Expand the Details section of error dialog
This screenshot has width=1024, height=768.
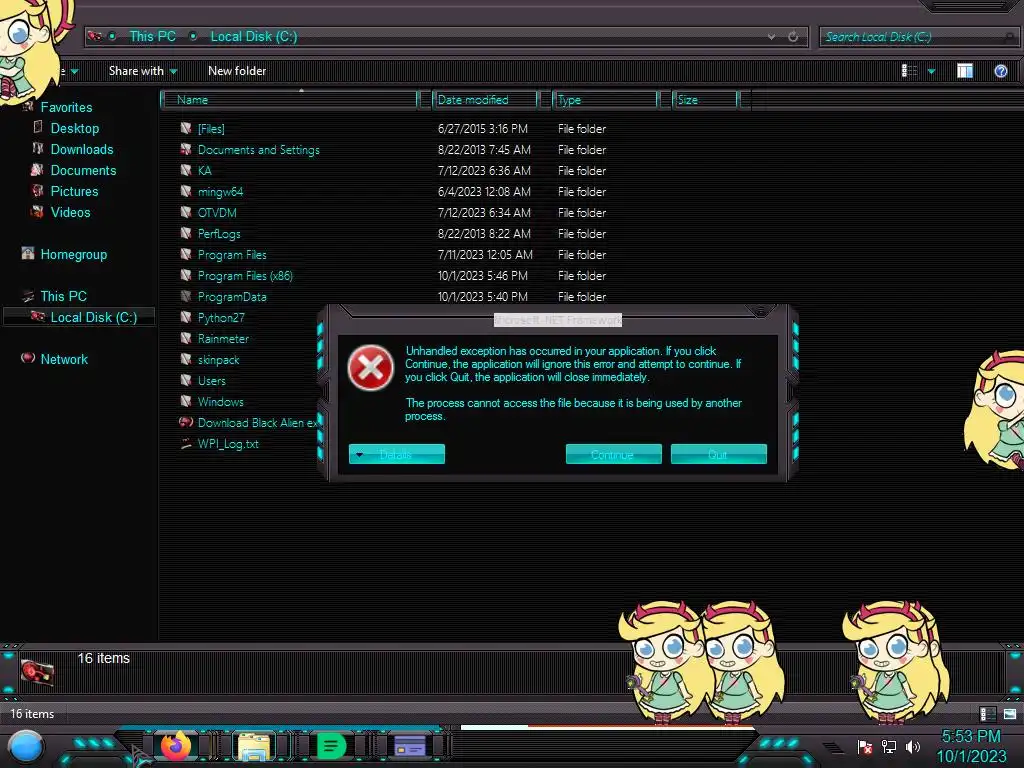[x=396, y=454]
